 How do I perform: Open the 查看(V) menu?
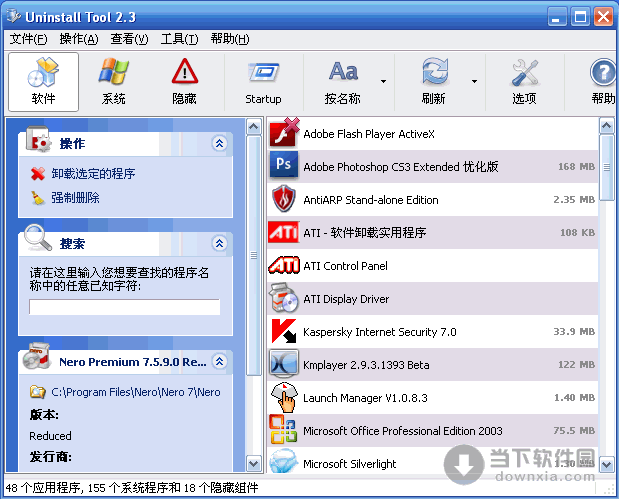pyautogui.click(x=129, y=39)
